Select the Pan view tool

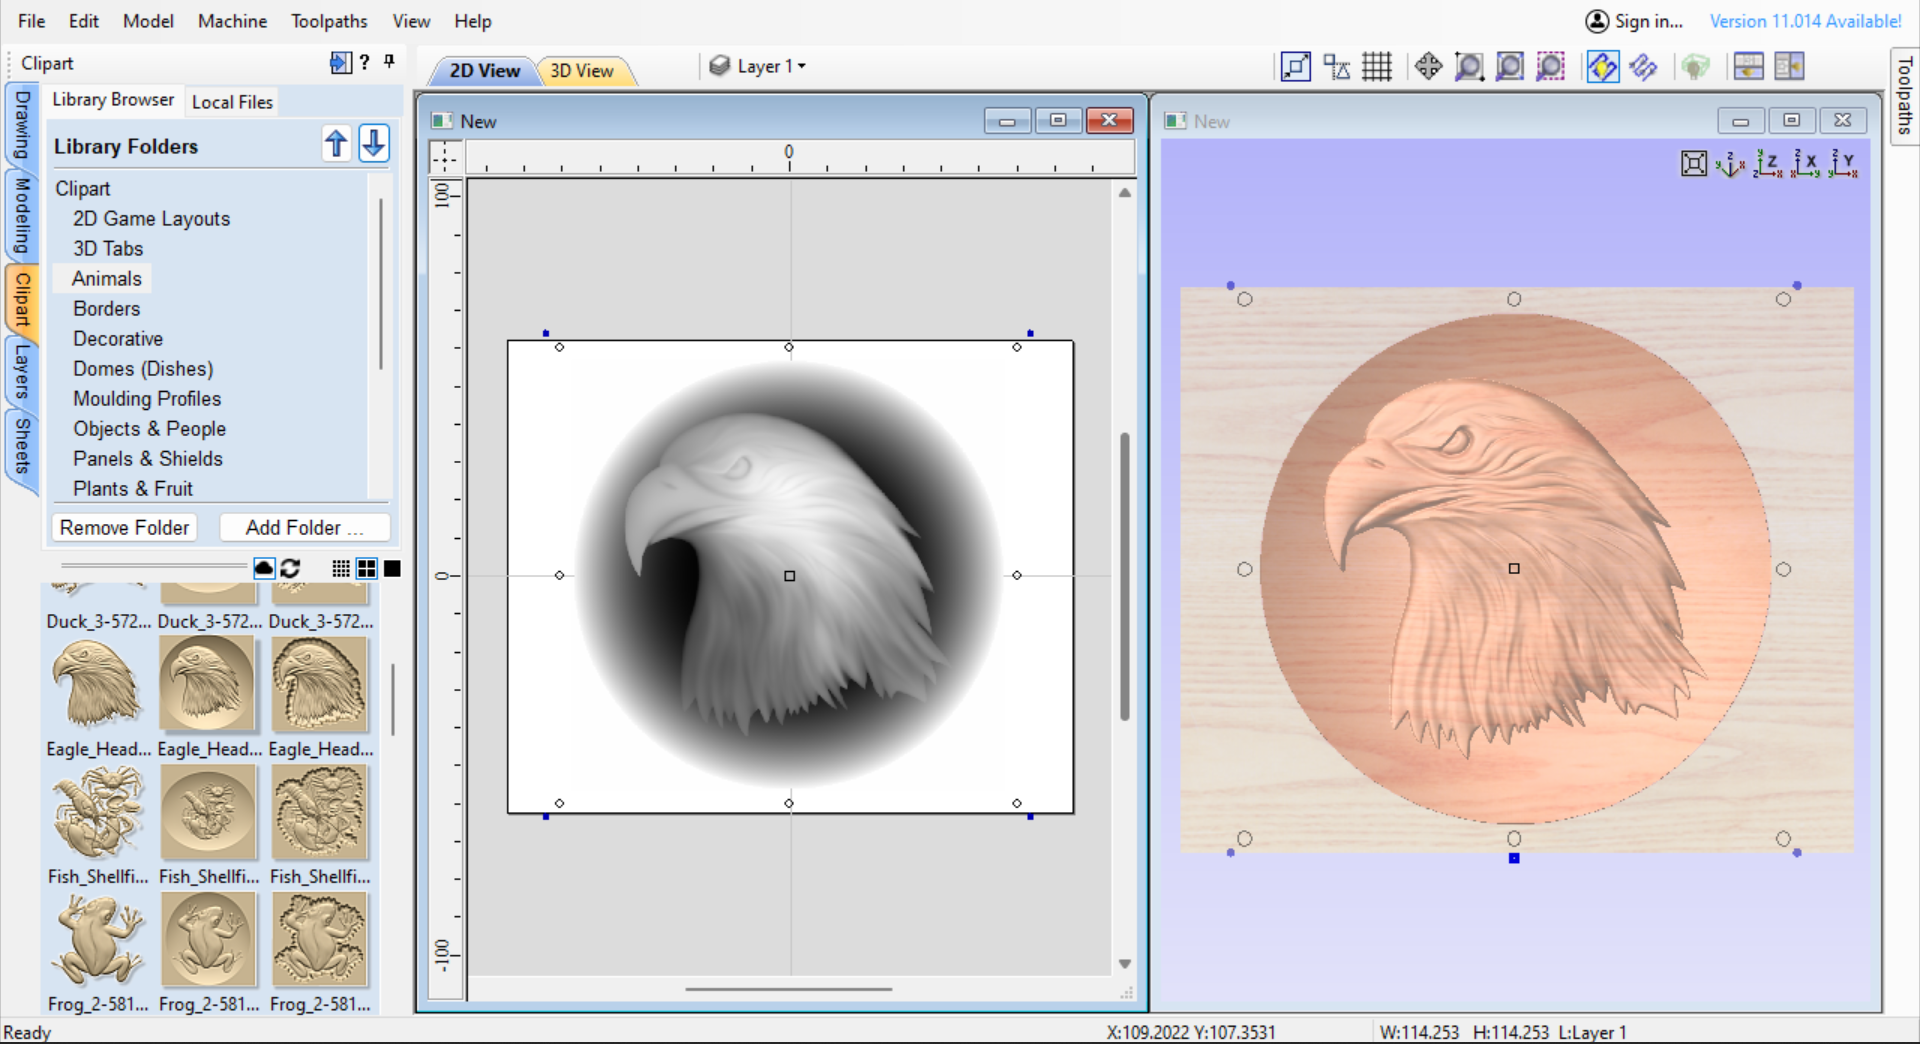(x=1429, y=66)
